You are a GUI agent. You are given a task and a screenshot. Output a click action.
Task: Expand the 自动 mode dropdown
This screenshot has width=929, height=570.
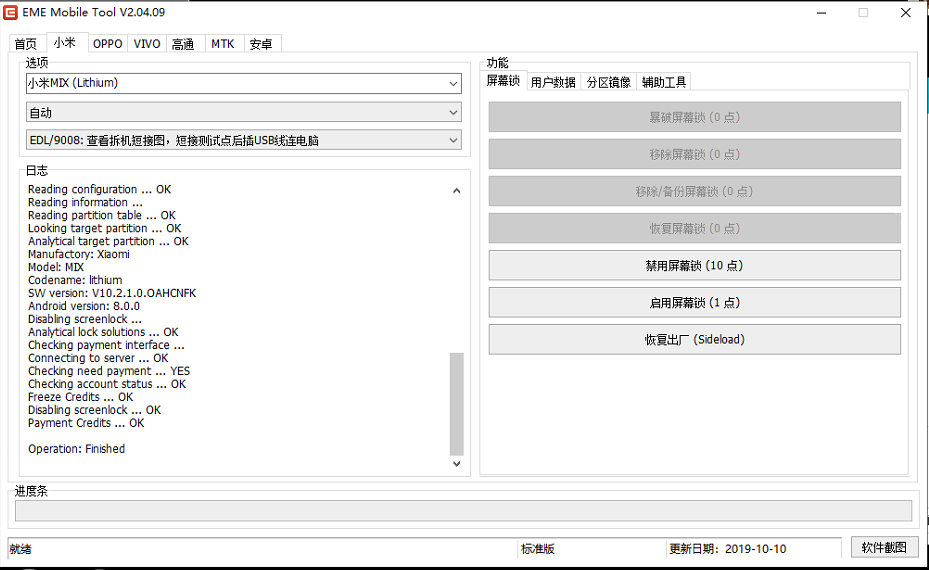click(x=244, y=112)
